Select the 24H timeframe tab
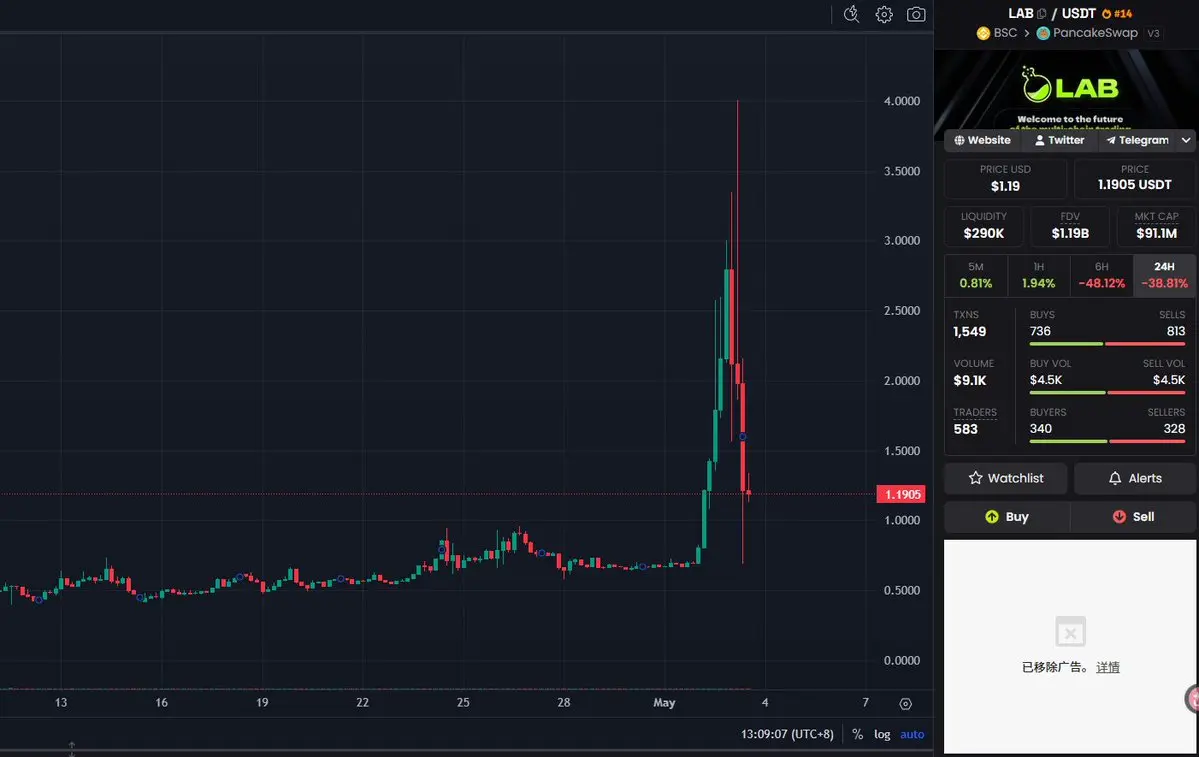Image resolution: width=1199 pixels, height=757 pixels. point(1165,275)
